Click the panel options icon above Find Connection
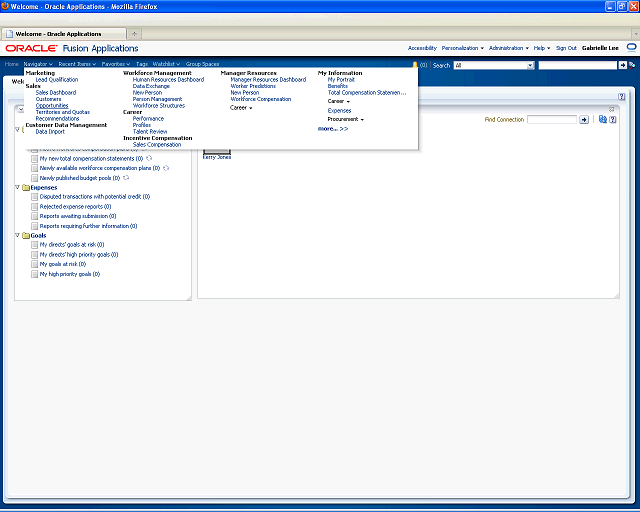 (611, 109)
